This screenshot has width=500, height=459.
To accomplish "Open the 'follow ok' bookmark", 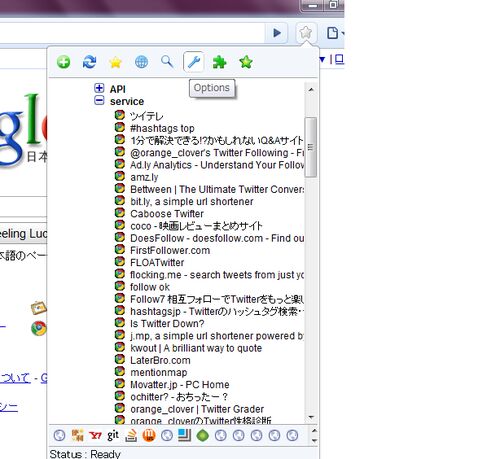I will coord(150,287).
